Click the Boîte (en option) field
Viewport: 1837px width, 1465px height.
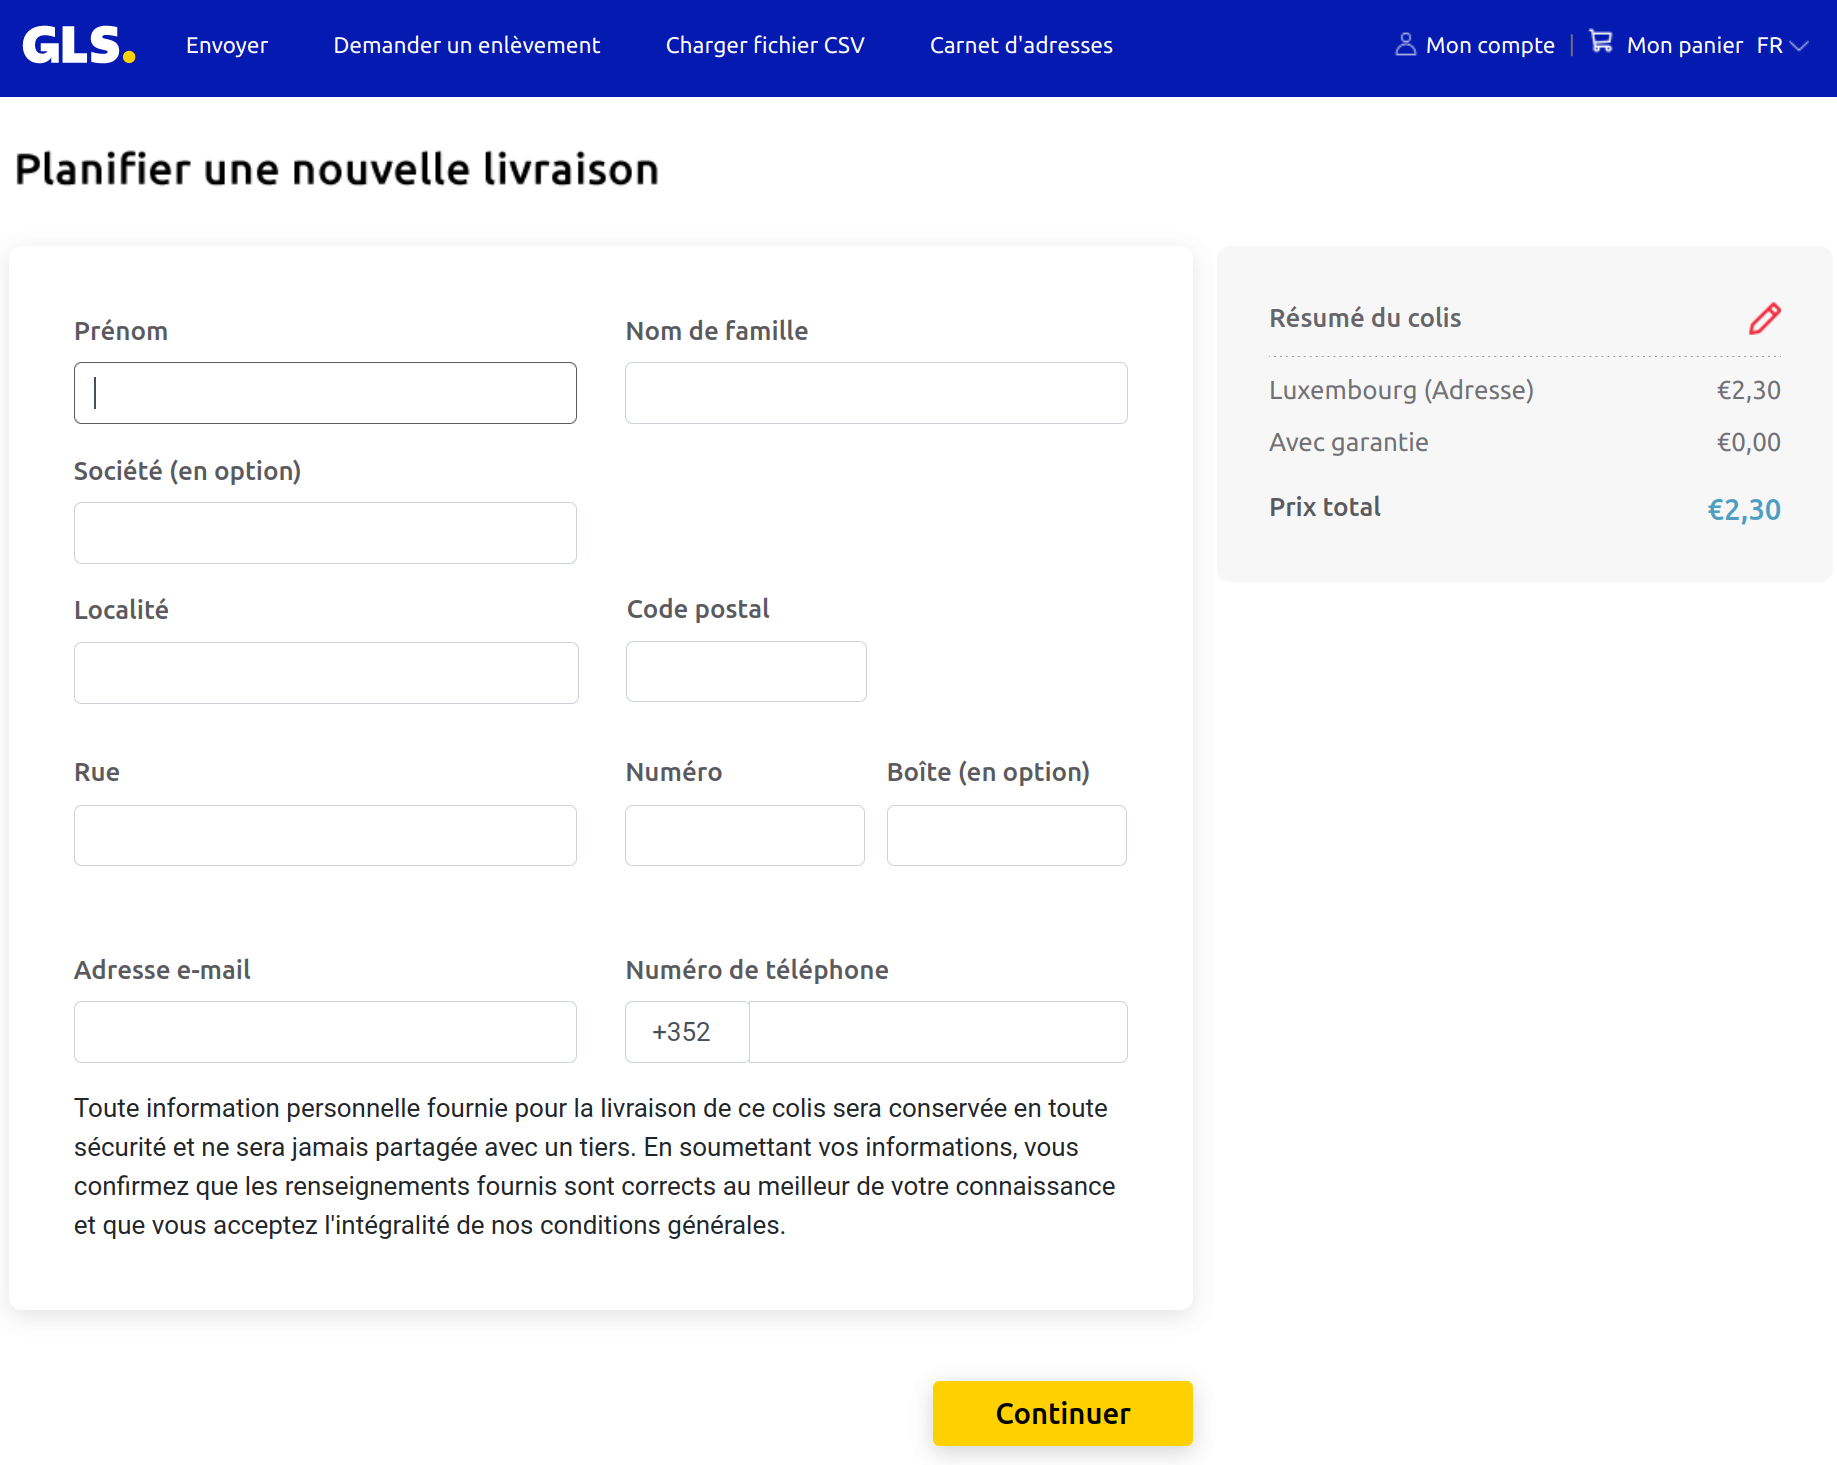tap(1007, 836)
